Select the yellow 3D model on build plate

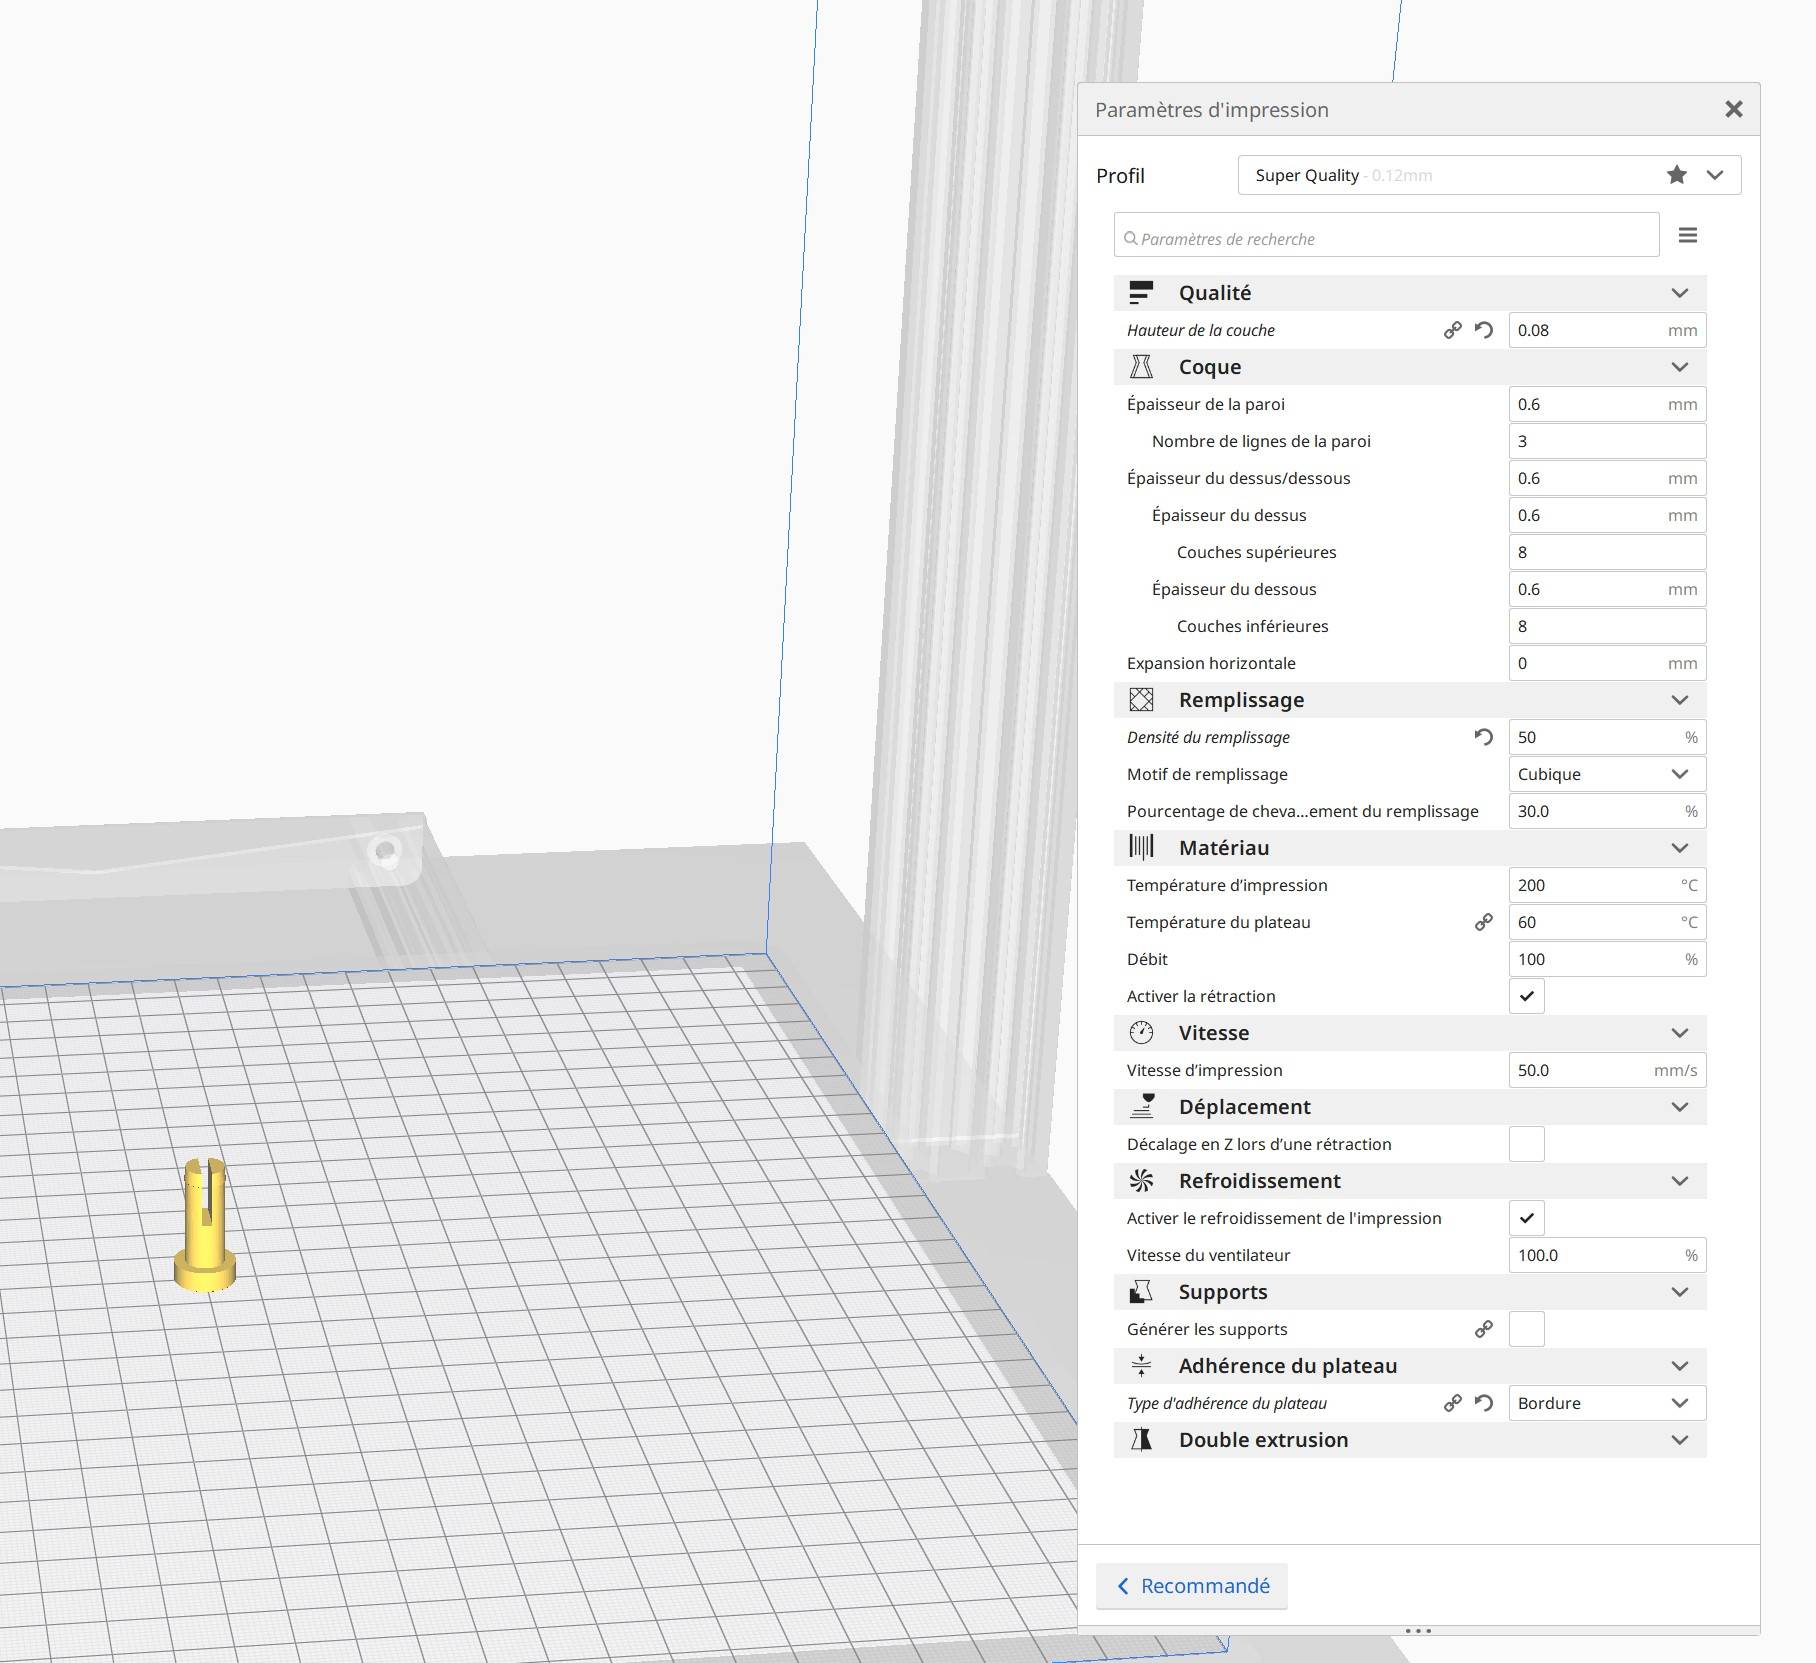coord(205,1225)
